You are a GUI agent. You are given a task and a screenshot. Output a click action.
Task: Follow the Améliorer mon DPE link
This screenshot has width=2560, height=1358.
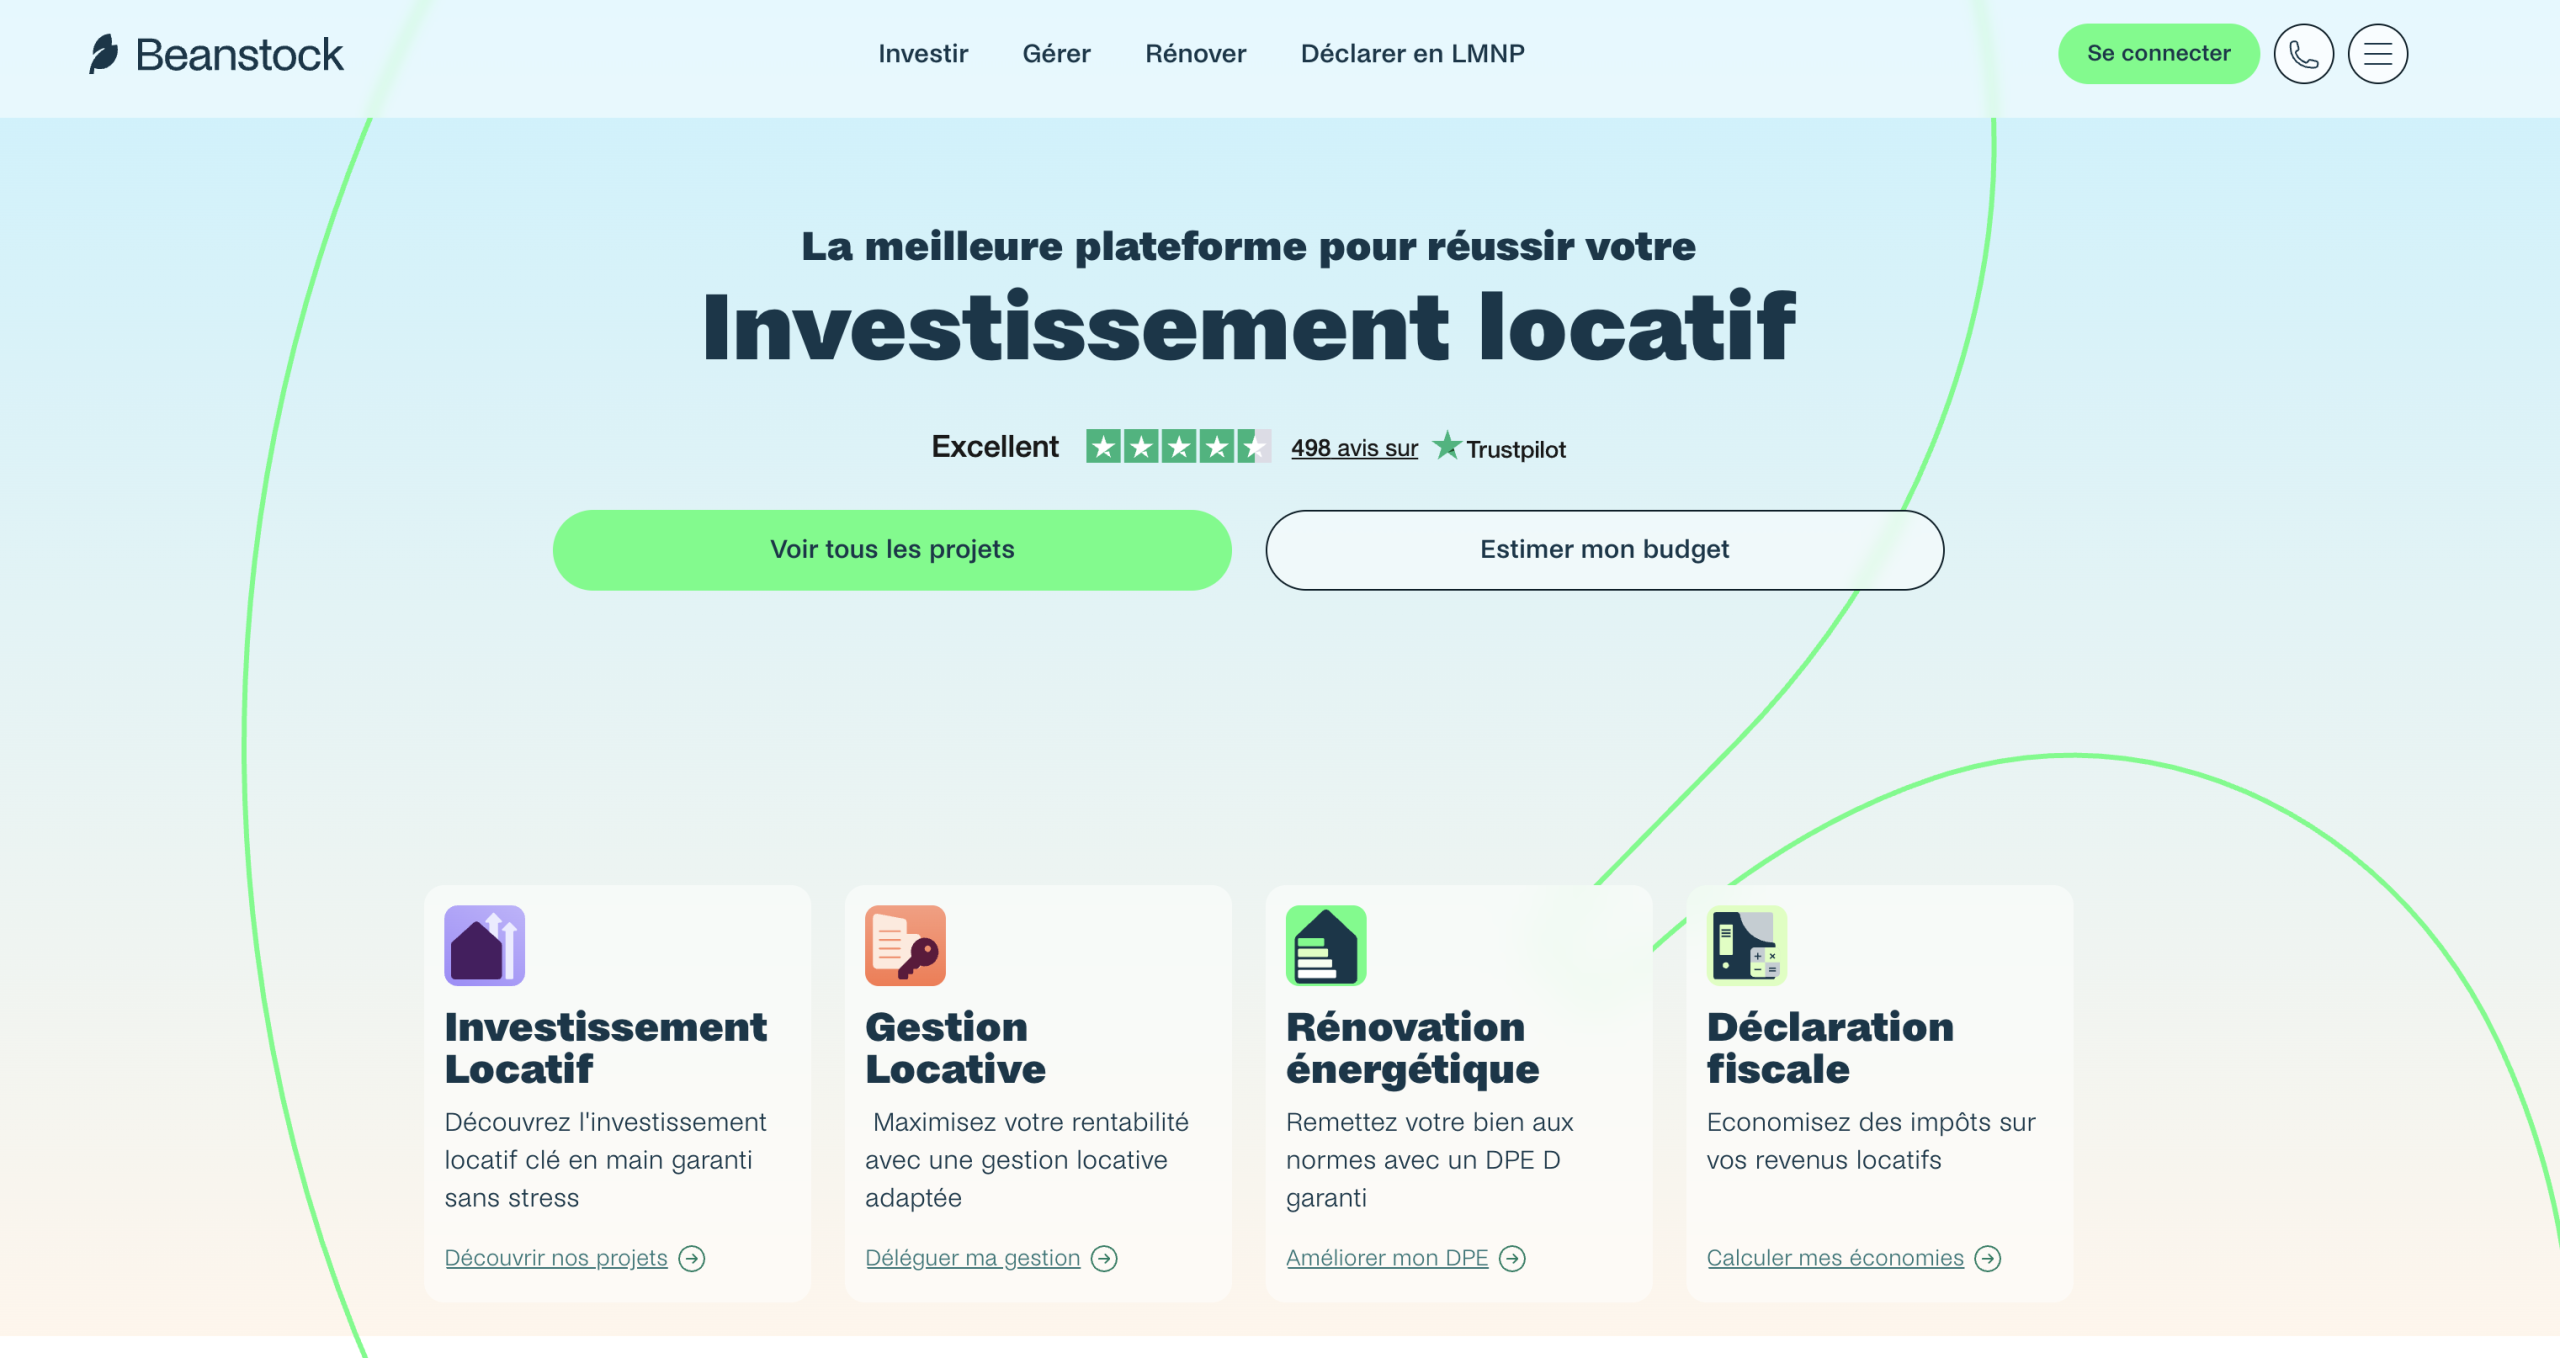pos(1387,1258)
